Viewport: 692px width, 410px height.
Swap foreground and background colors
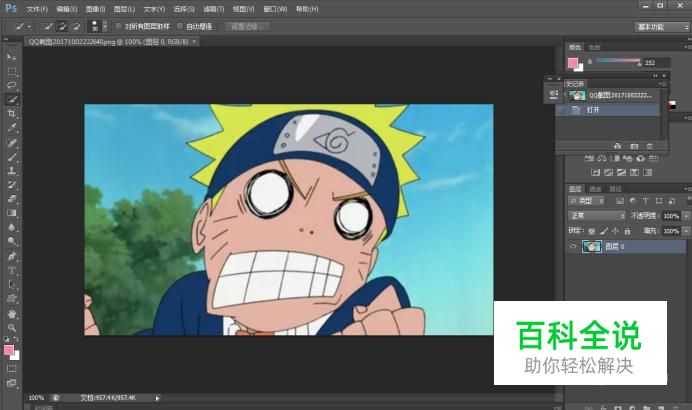coord(16,339)
